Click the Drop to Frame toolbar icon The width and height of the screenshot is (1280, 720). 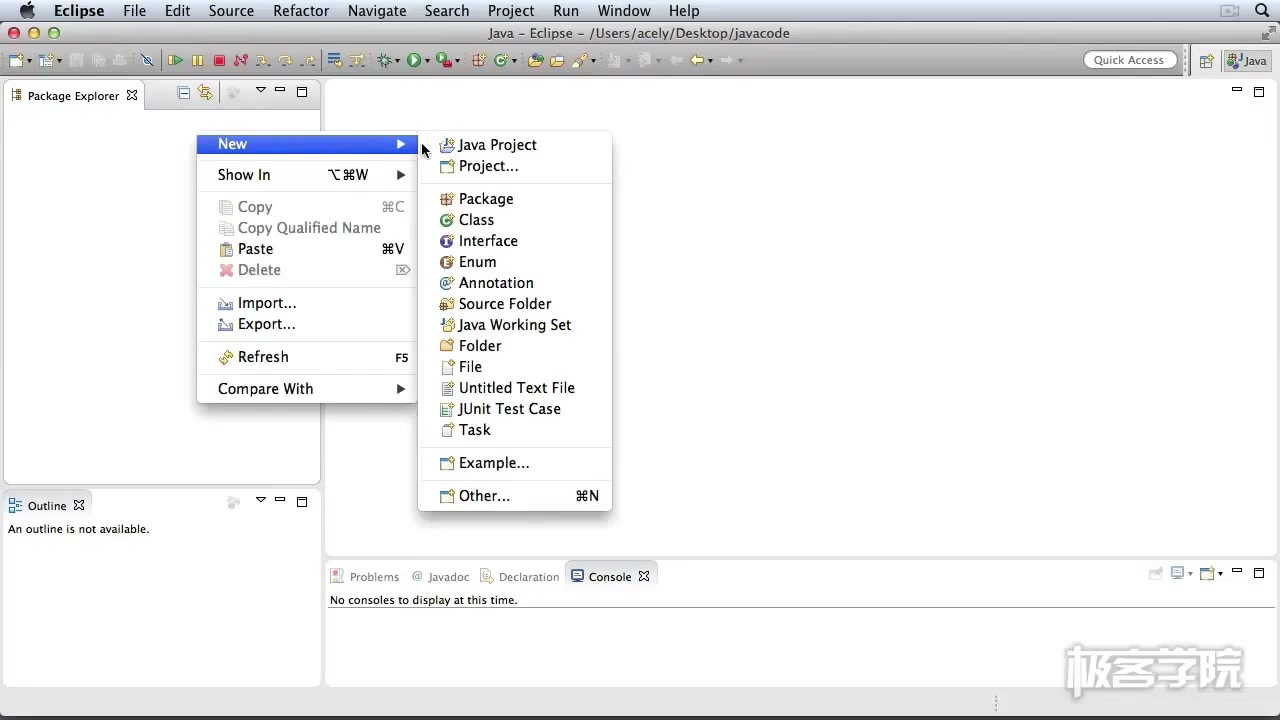click(x=334, y=60)
